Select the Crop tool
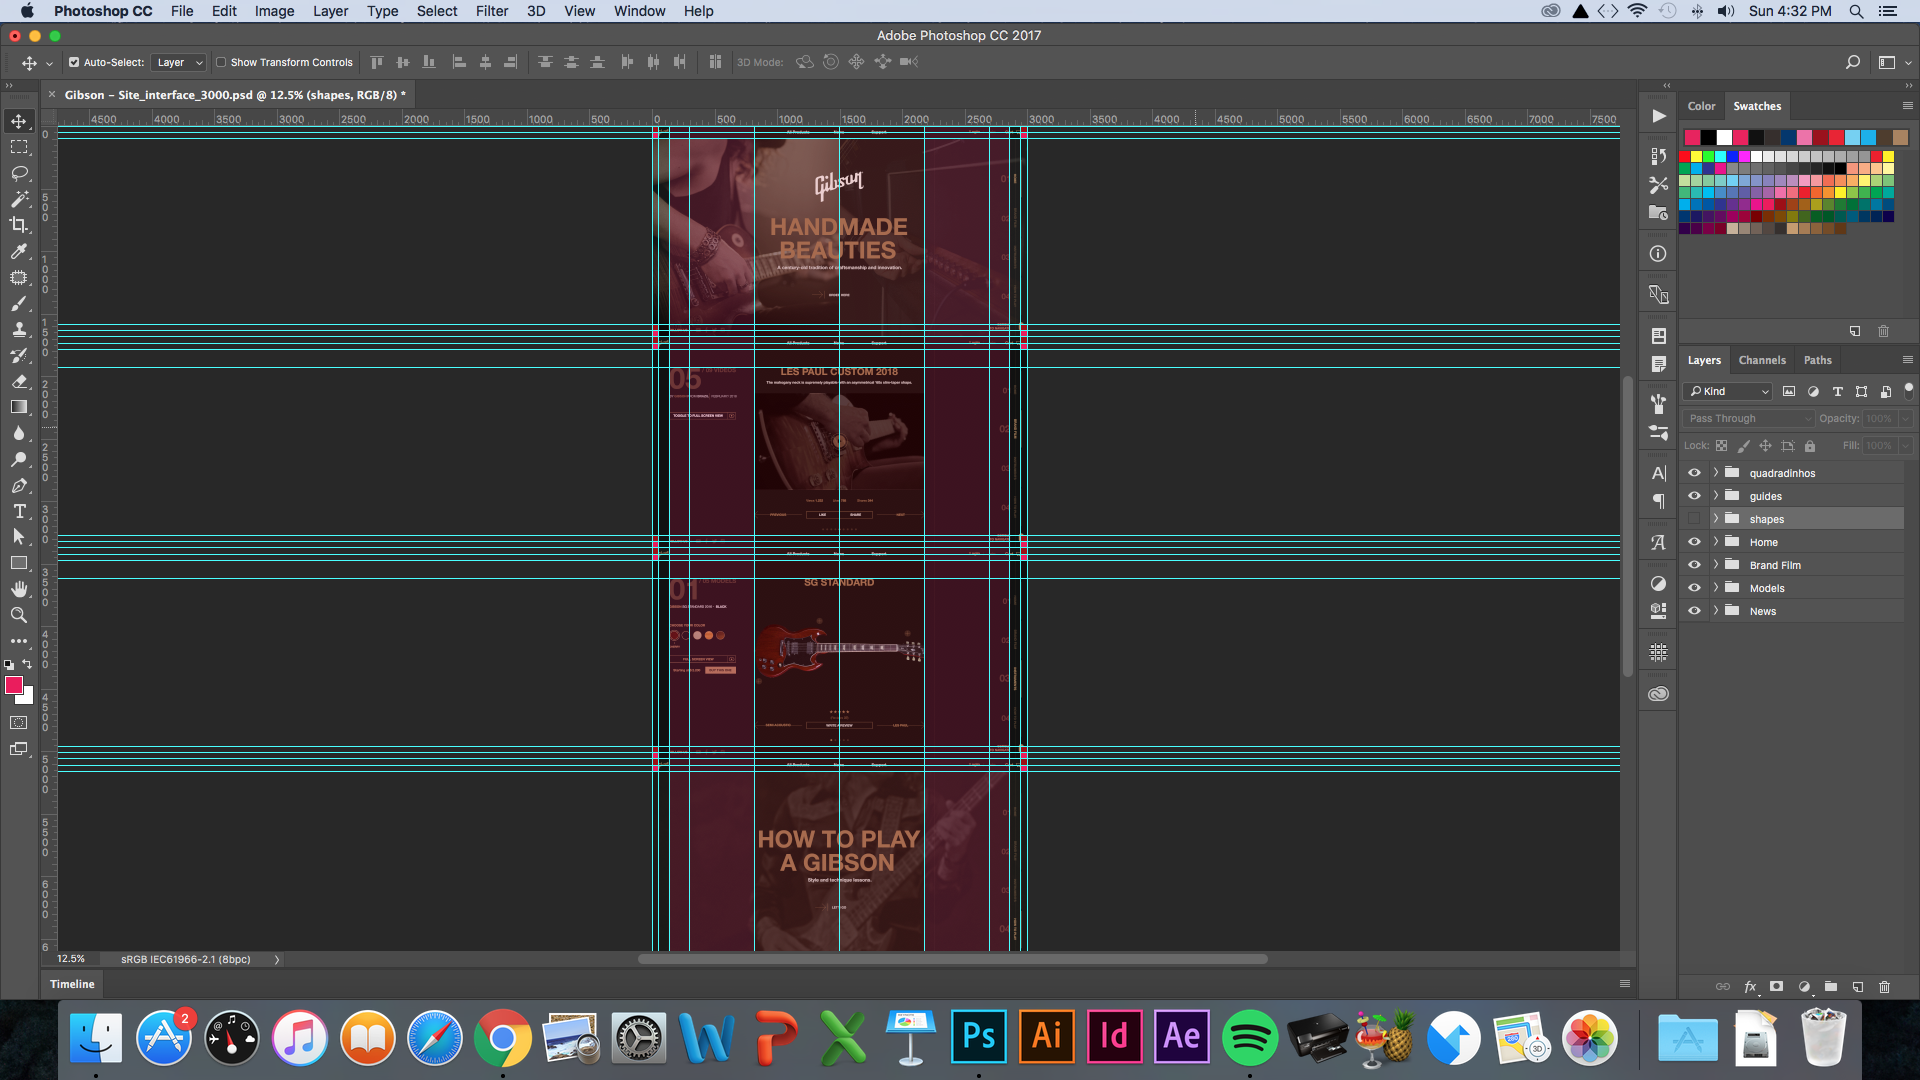This screenshot has height=1080, width=1920. pyautogui.click(x=19, y=225)
